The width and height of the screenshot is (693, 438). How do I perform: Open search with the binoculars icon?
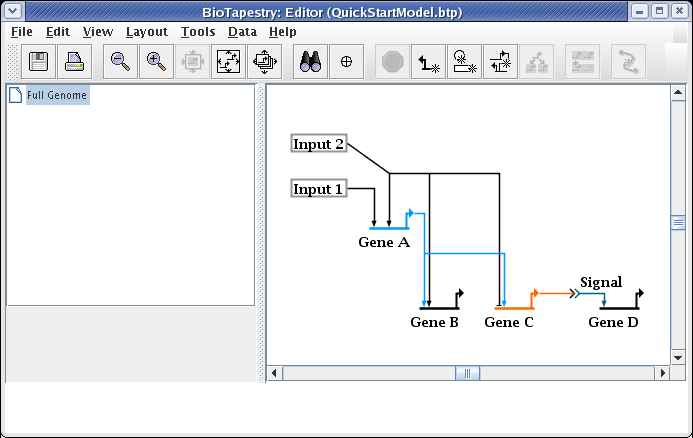coord(310,62)
